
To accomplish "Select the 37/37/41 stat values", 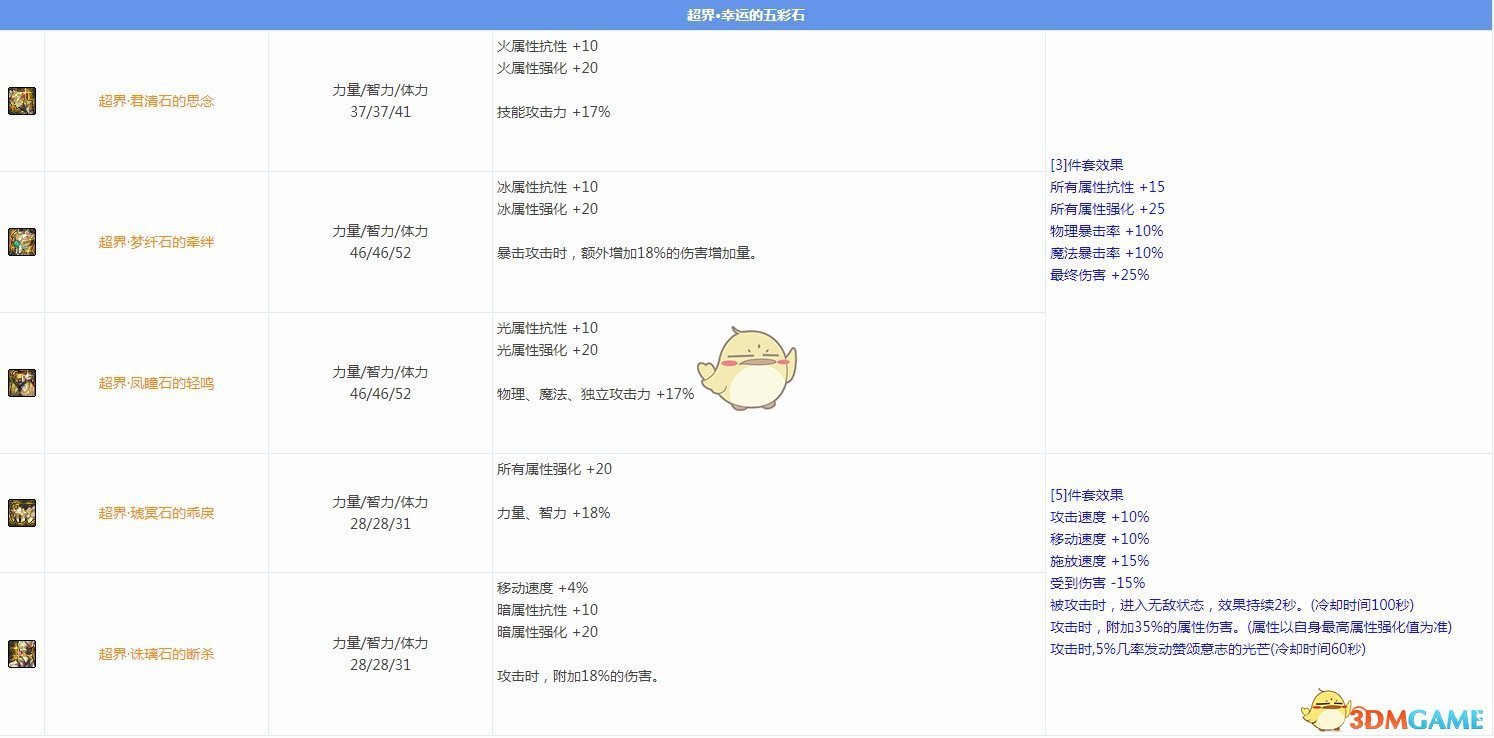I will pos(380,112).
